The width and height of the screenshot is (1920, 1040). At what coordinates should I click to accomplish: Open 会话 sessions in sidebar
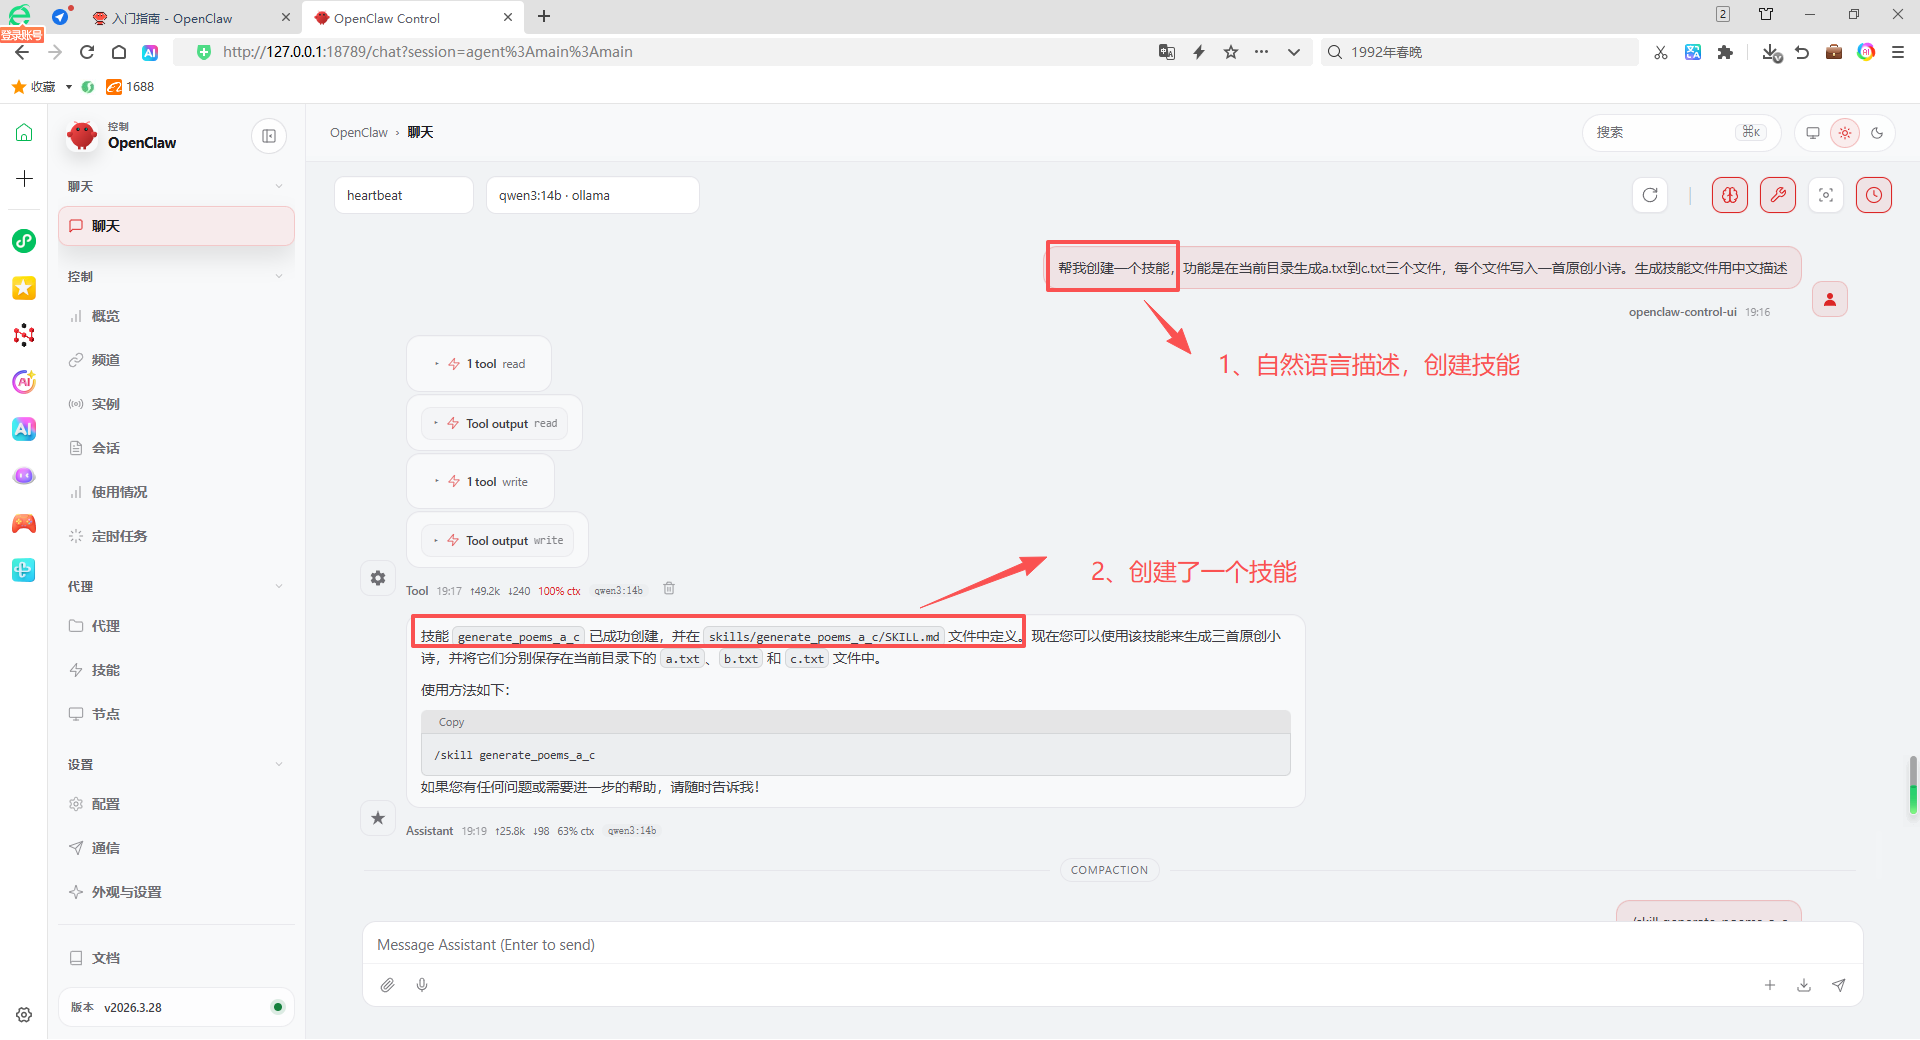tap(176, 448)
